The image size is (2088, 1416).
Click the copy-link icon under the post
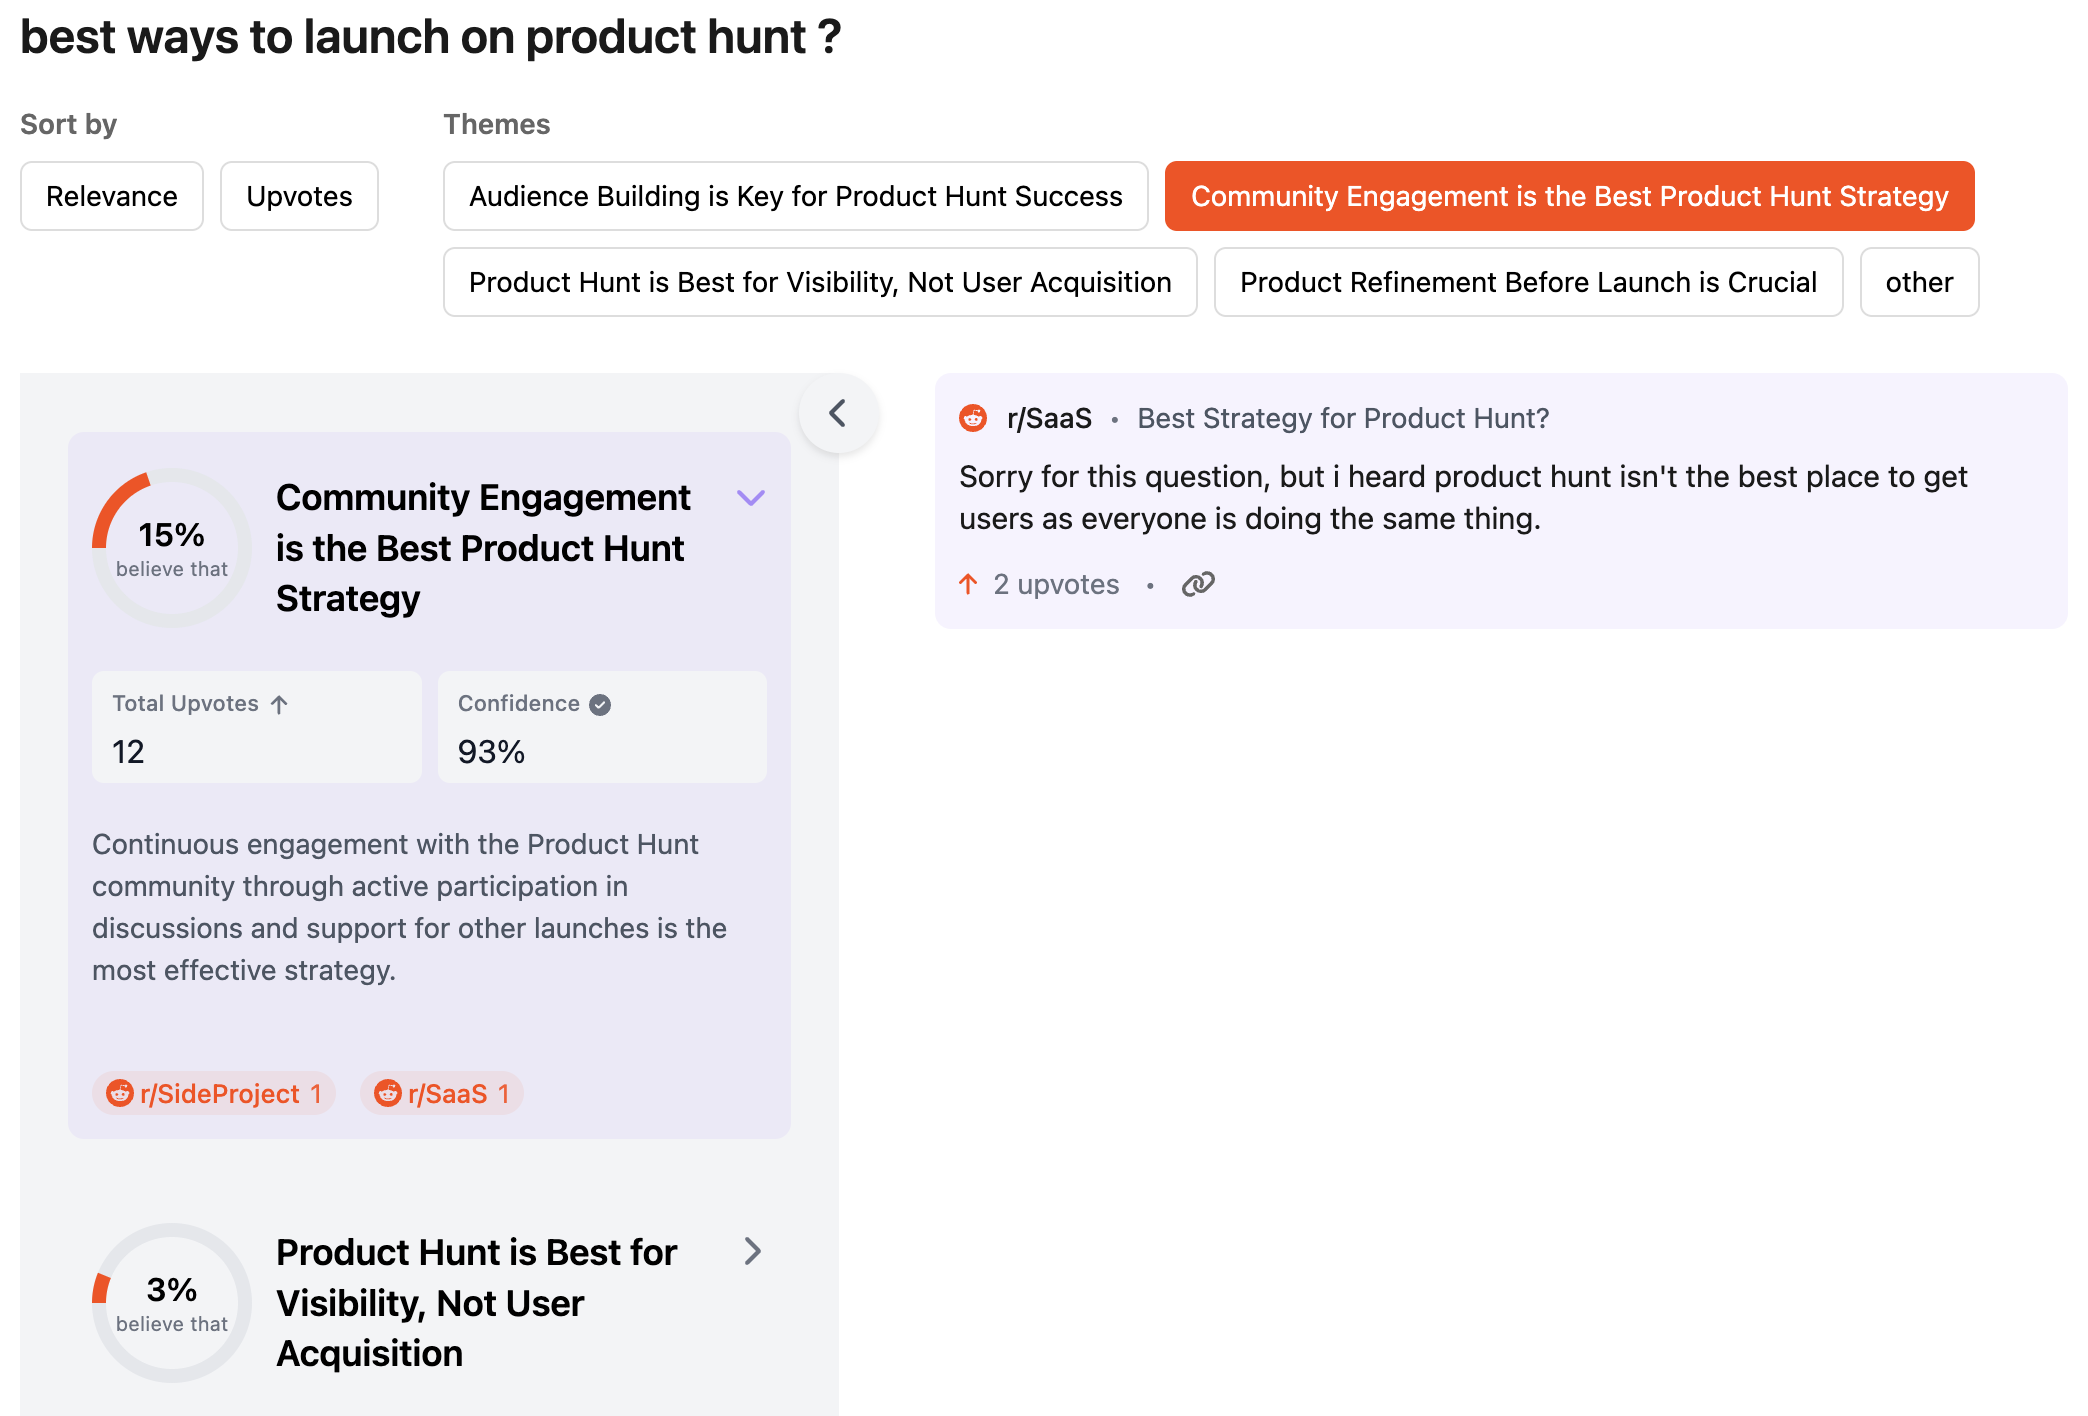point(1197,584)
